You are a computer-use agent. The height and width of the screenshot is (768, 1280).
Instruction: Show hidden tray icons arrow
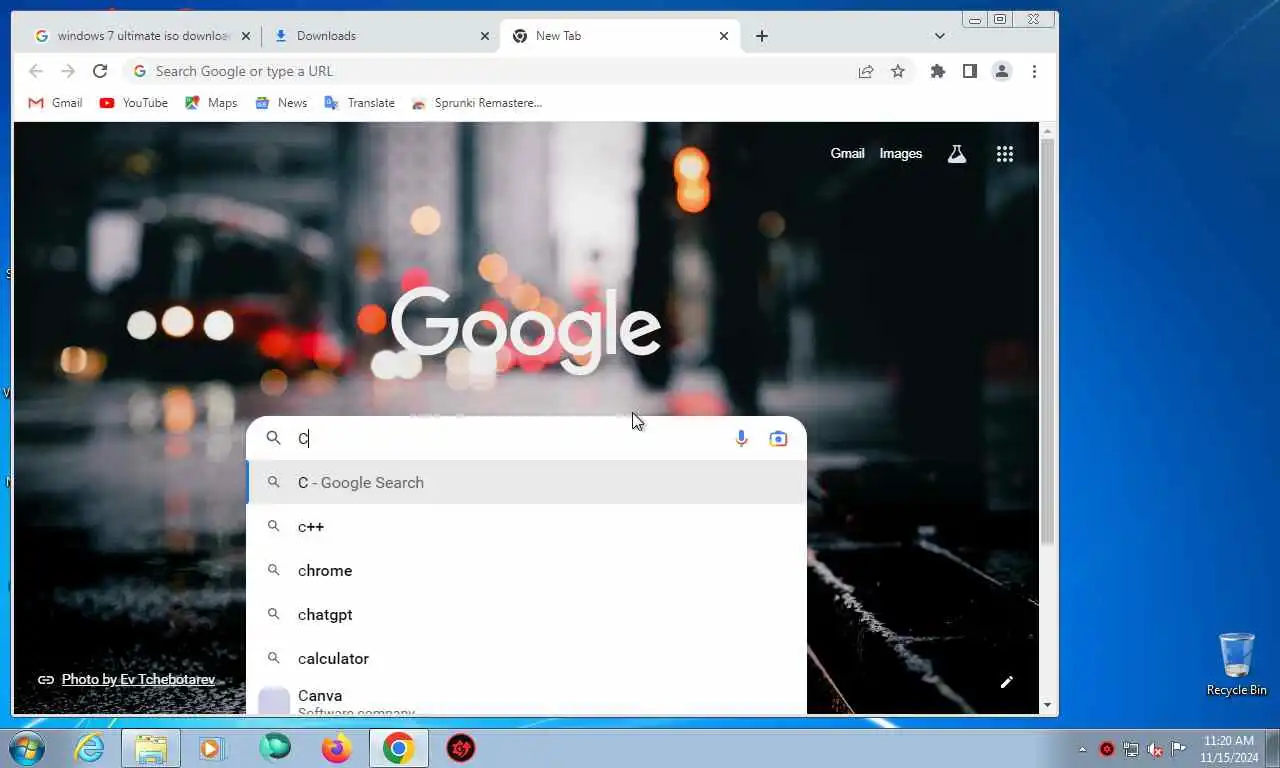tap(1082, 749)
